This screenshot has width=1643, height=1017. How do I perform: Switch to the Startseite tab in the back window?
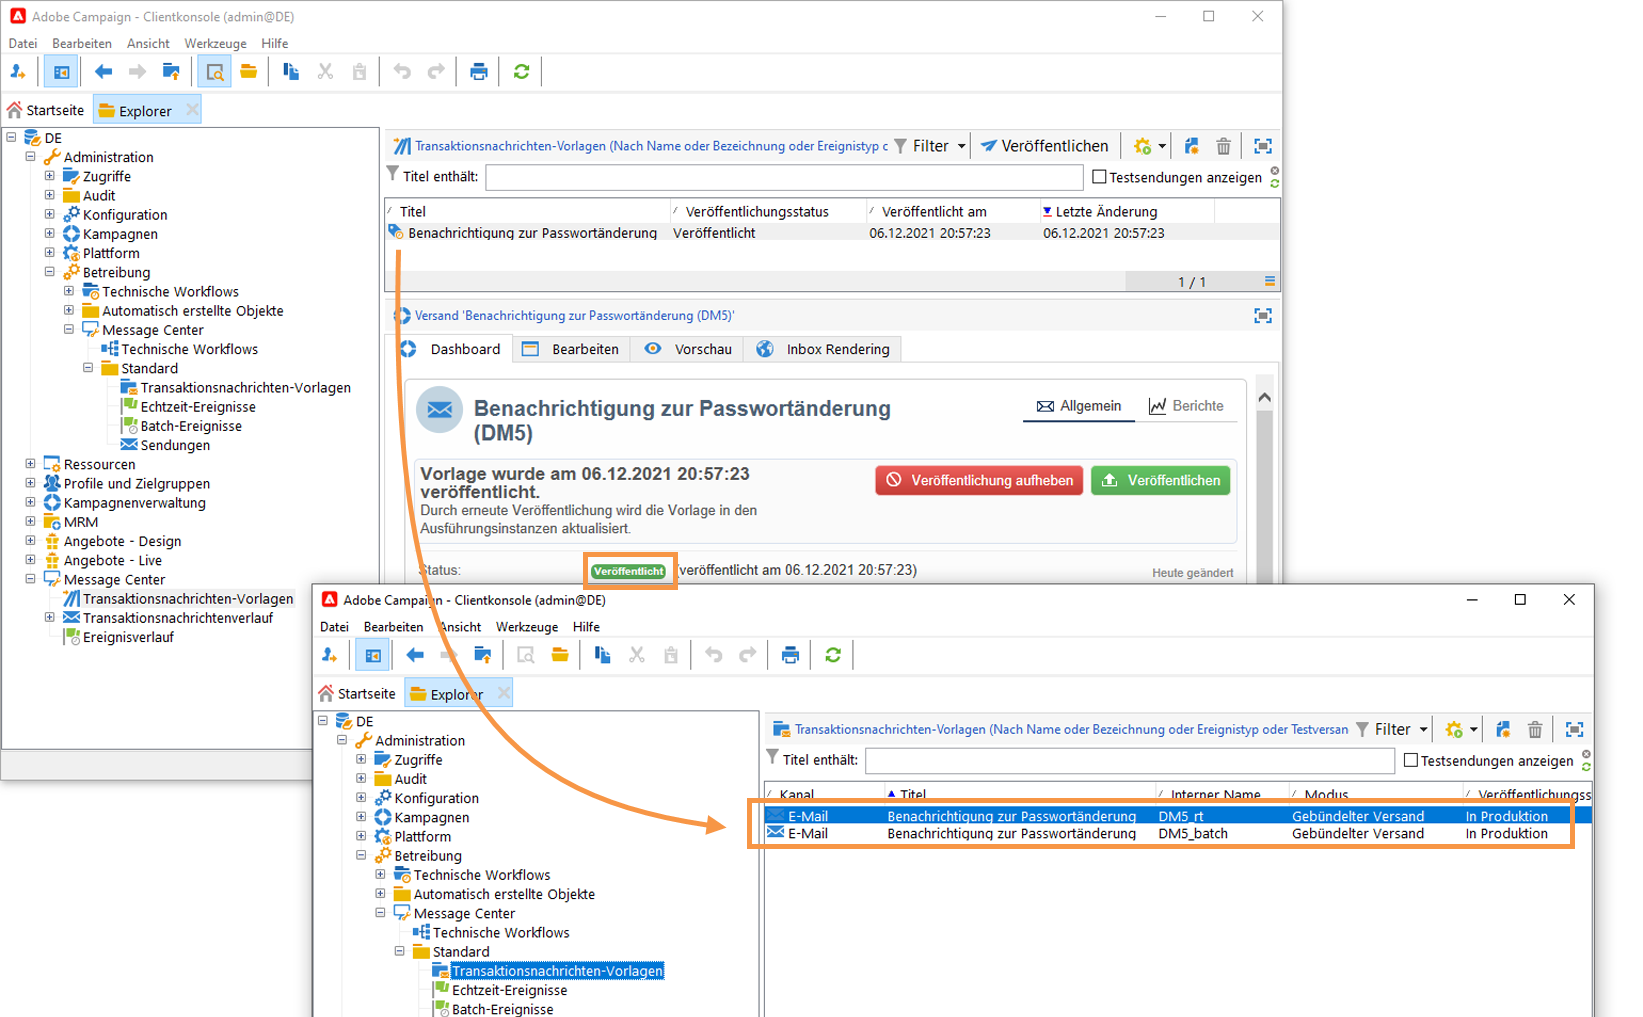coord(46,110)
